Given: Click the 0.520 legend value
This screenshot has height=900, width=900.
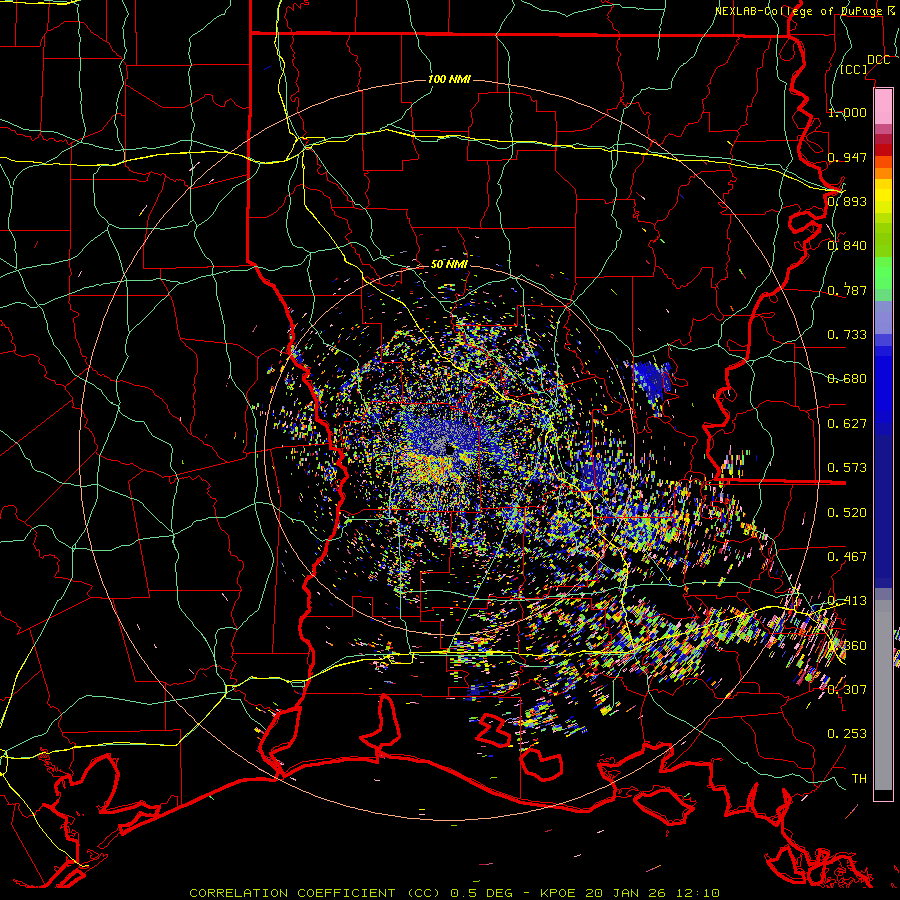Looking at the screenshot, I should pyautogui.click(x=847, y=512).
